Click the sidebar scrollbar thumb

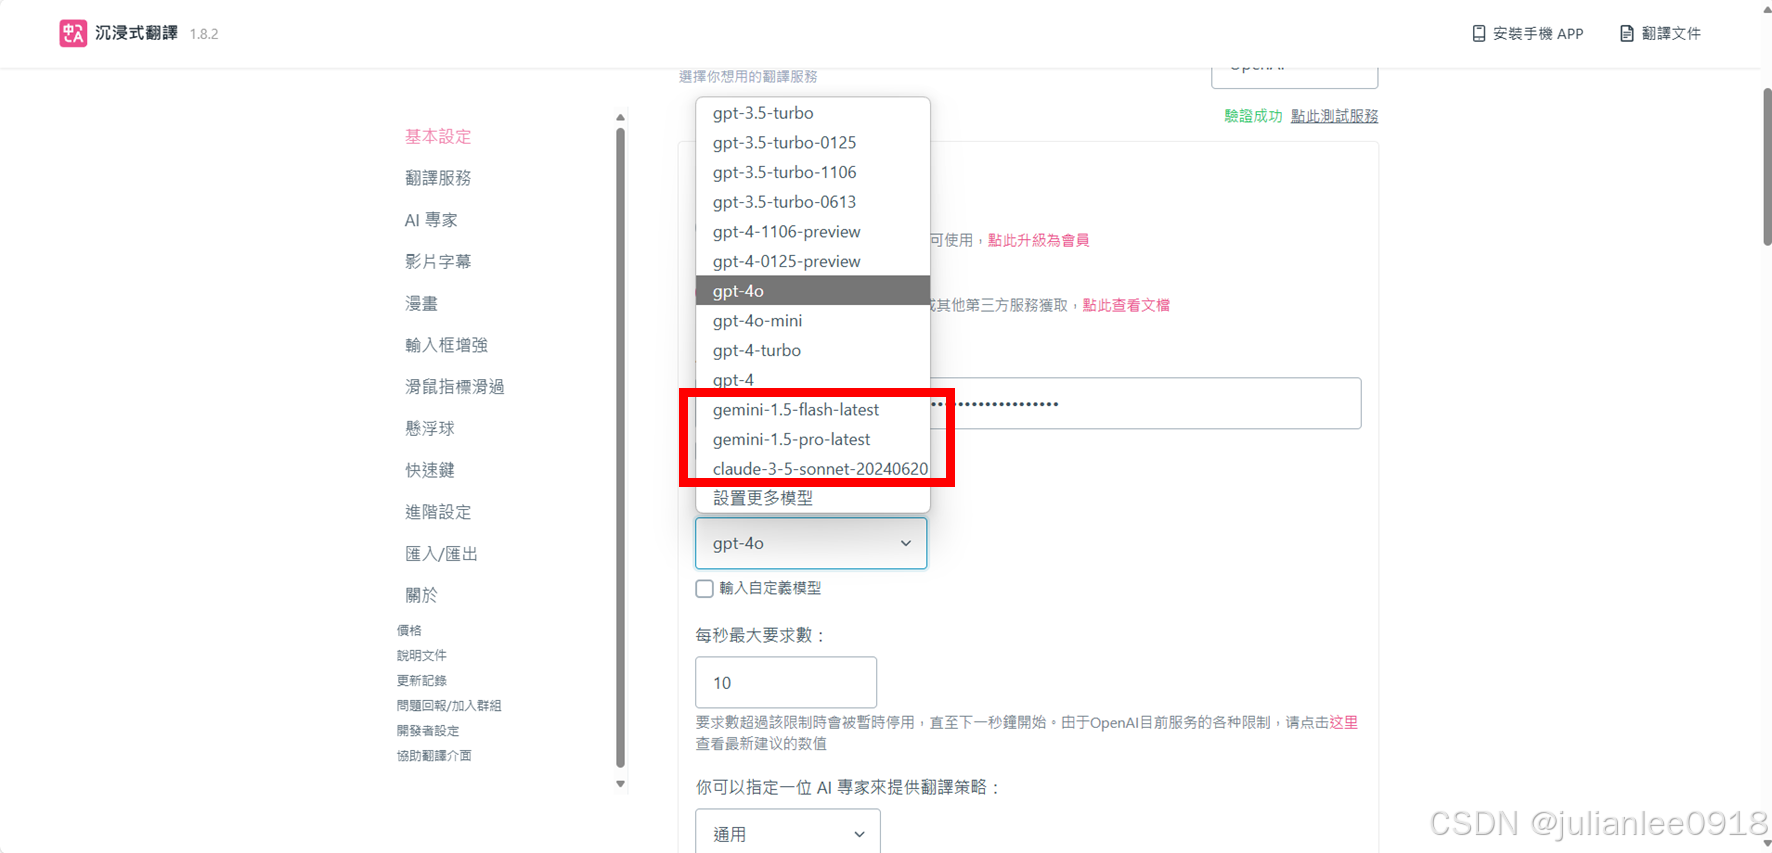coord(620,447)
